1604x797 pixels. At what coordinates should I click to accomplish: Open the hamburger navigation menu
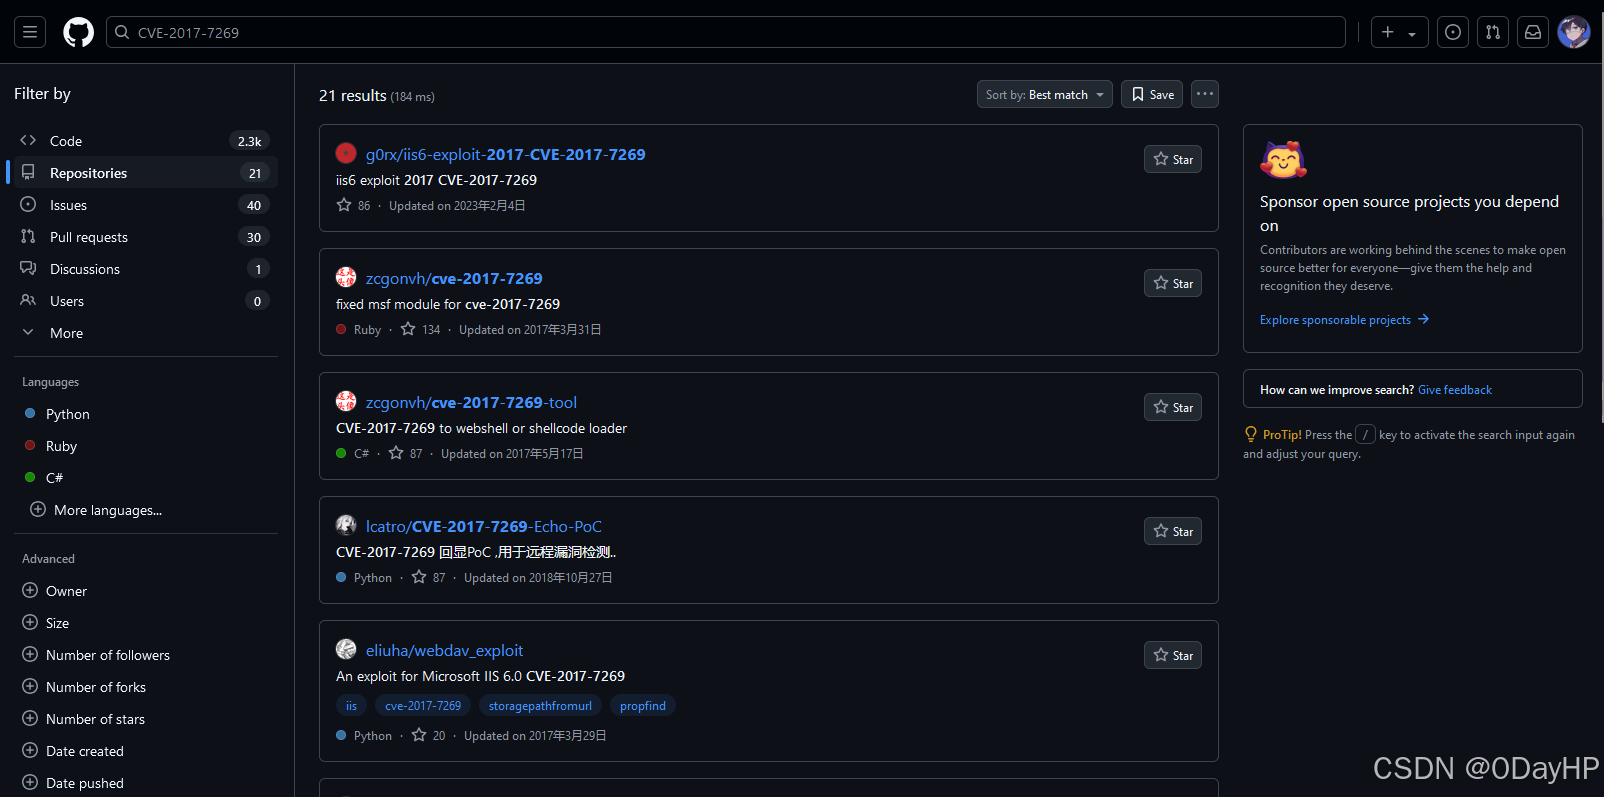pyautogui.click(x=30, y=32)
